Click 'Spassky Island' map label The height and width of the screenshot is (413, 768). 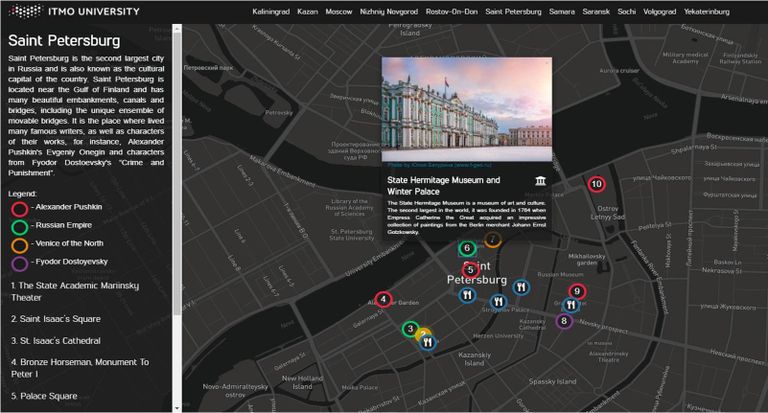coord(552,381)
